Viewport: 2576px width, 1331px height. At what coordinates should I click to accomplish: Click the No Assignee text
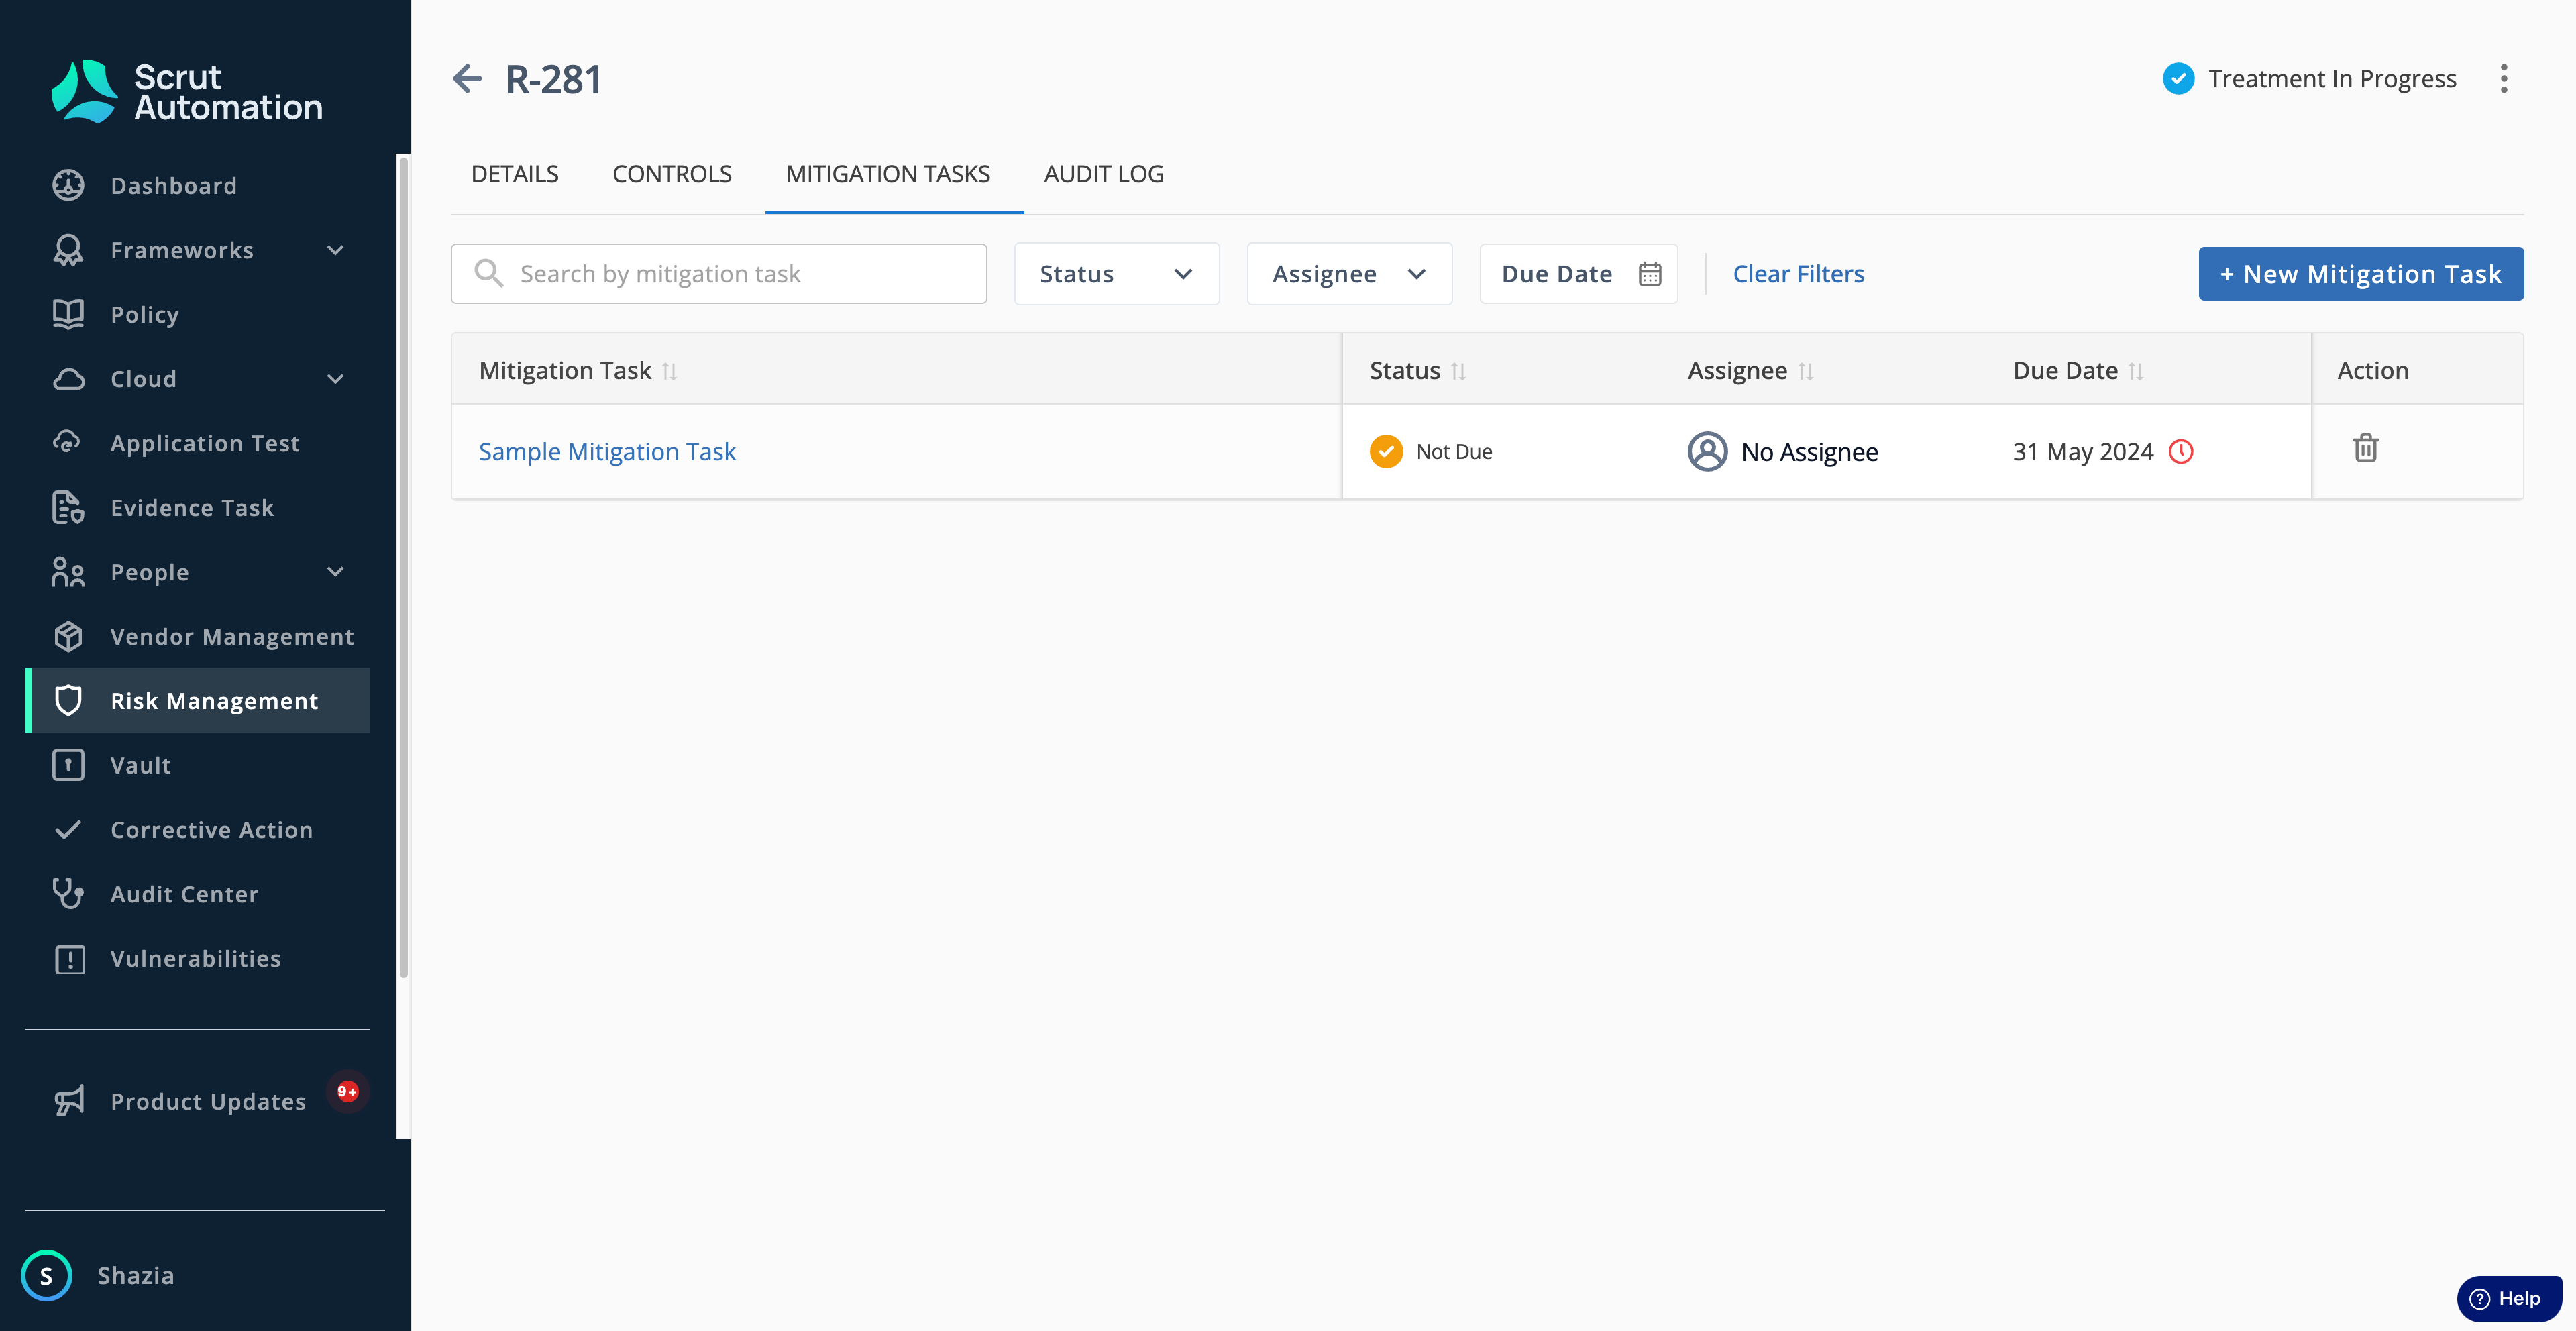pos(1810,452)
